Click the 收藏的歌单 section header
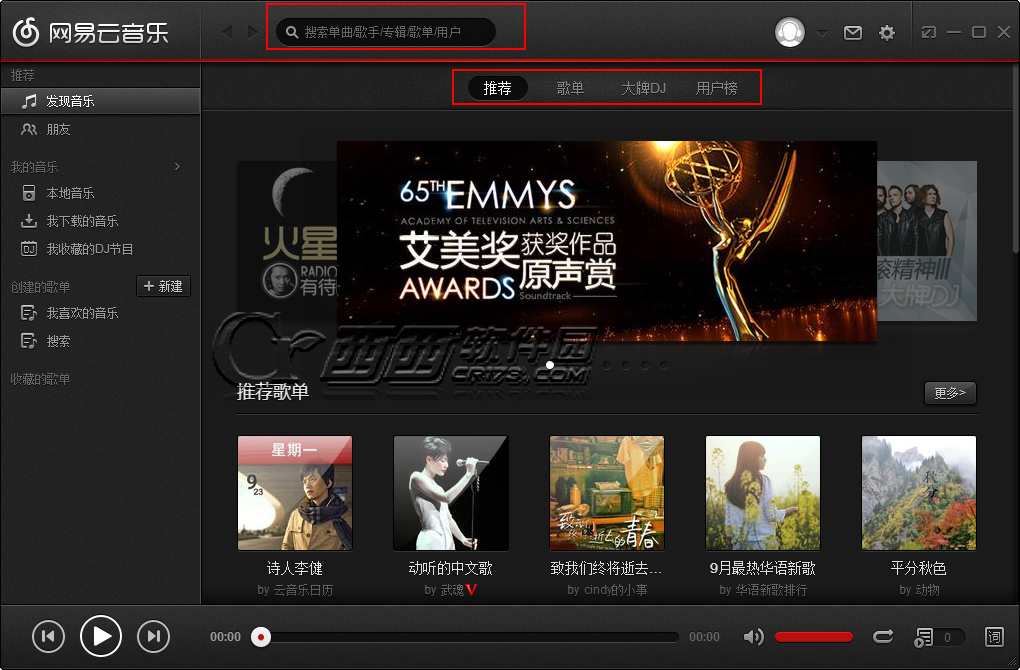Screen dimensions: 1020x670 [x=40, y=379]
